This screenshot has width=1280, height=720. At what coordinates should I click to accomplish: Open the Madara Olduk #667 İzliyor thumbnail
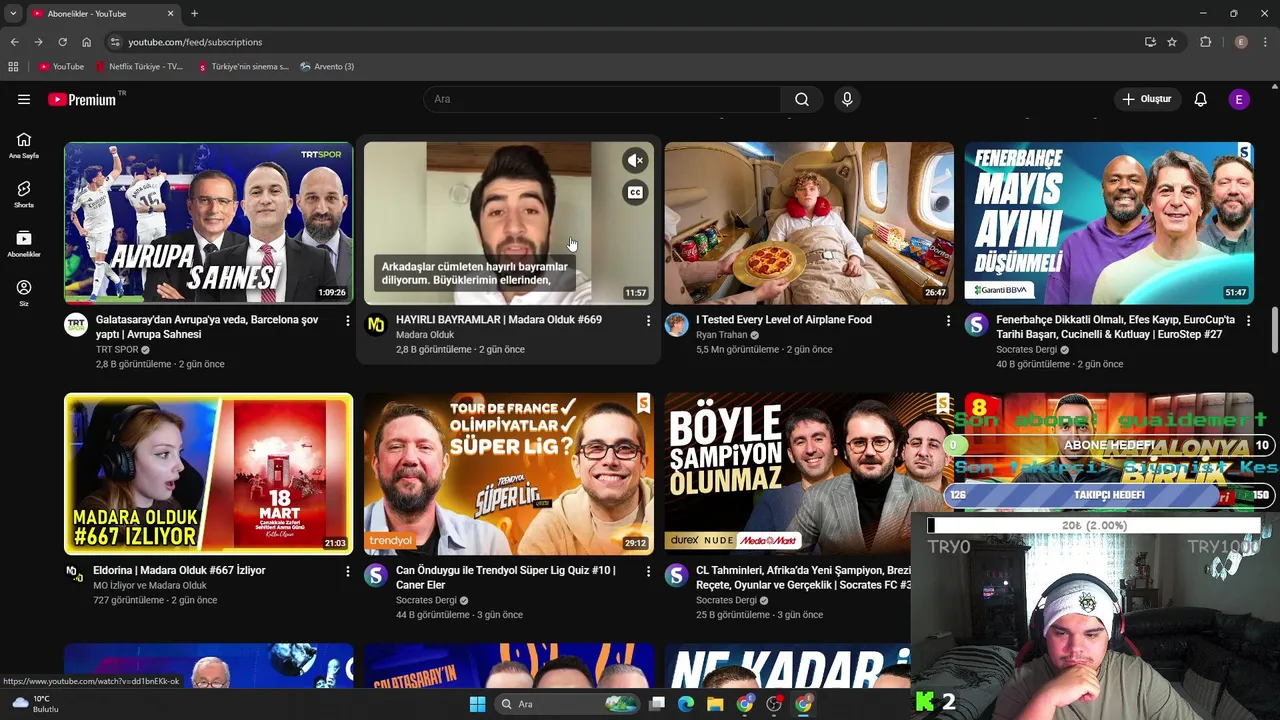click(208, 474)
